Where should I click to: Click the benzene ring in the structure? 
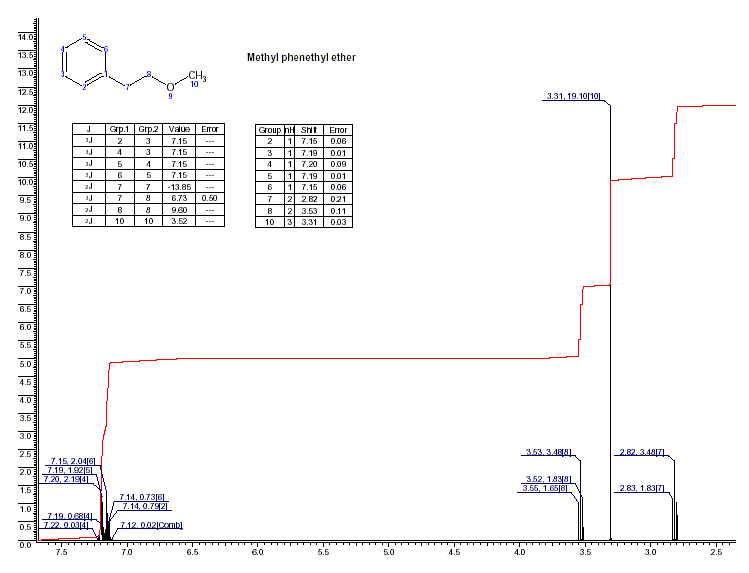85,63
